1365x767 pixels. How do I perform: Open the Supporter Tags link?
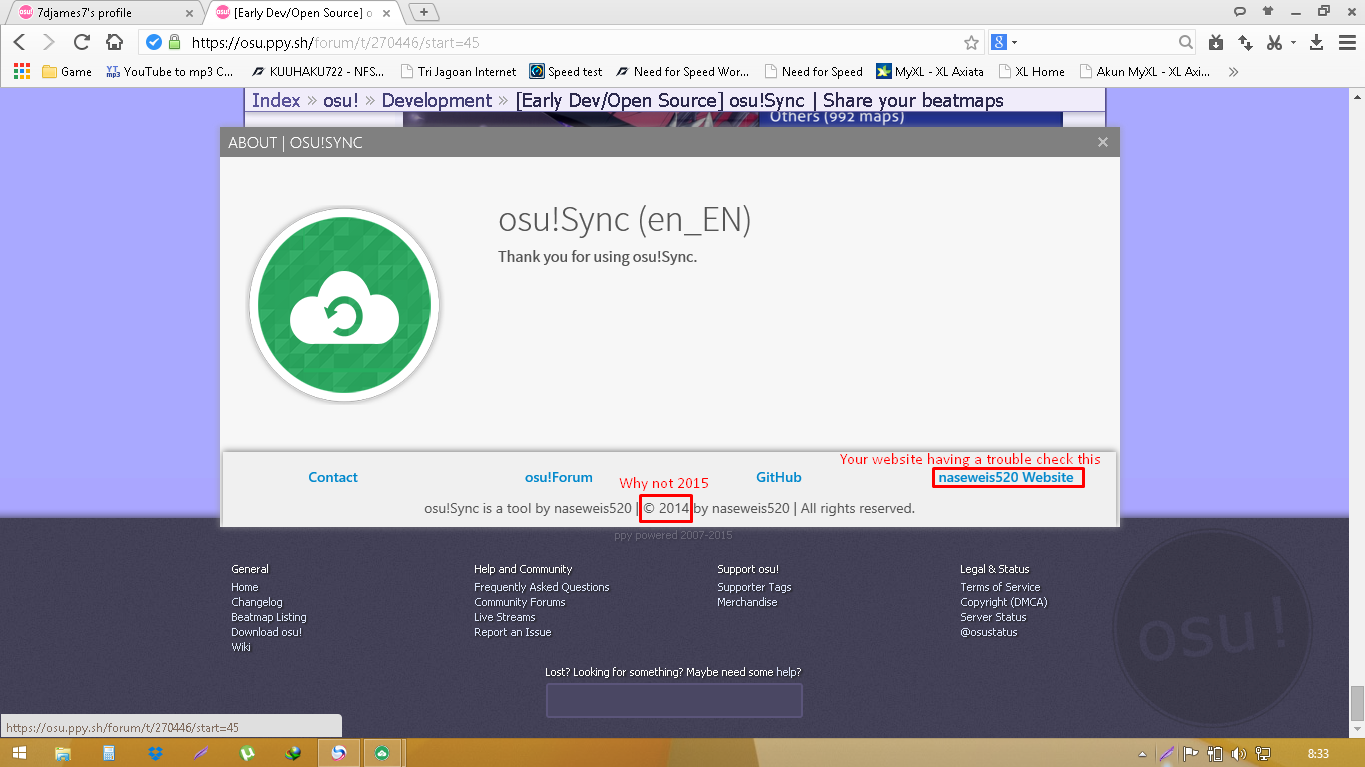[x=754, y=587]
